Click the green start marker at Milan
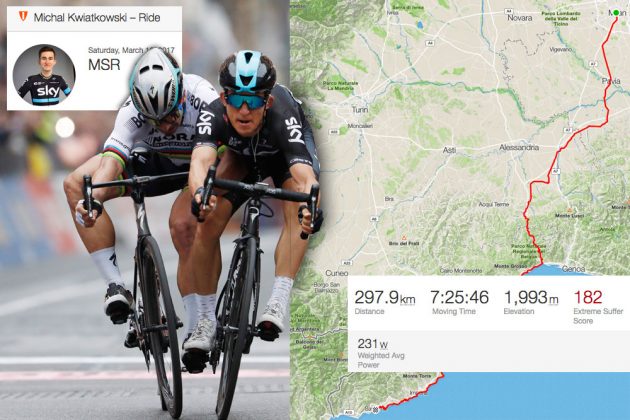The width and height of the screenshot is (630, 420). (616, 13)
